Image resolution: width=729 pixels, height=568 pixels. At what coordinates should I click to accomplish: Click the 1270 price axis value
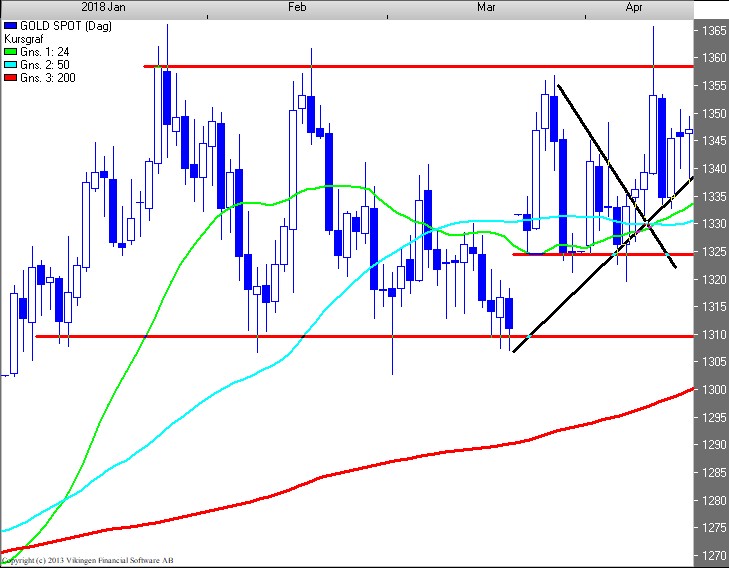click(x=714, y=555)
